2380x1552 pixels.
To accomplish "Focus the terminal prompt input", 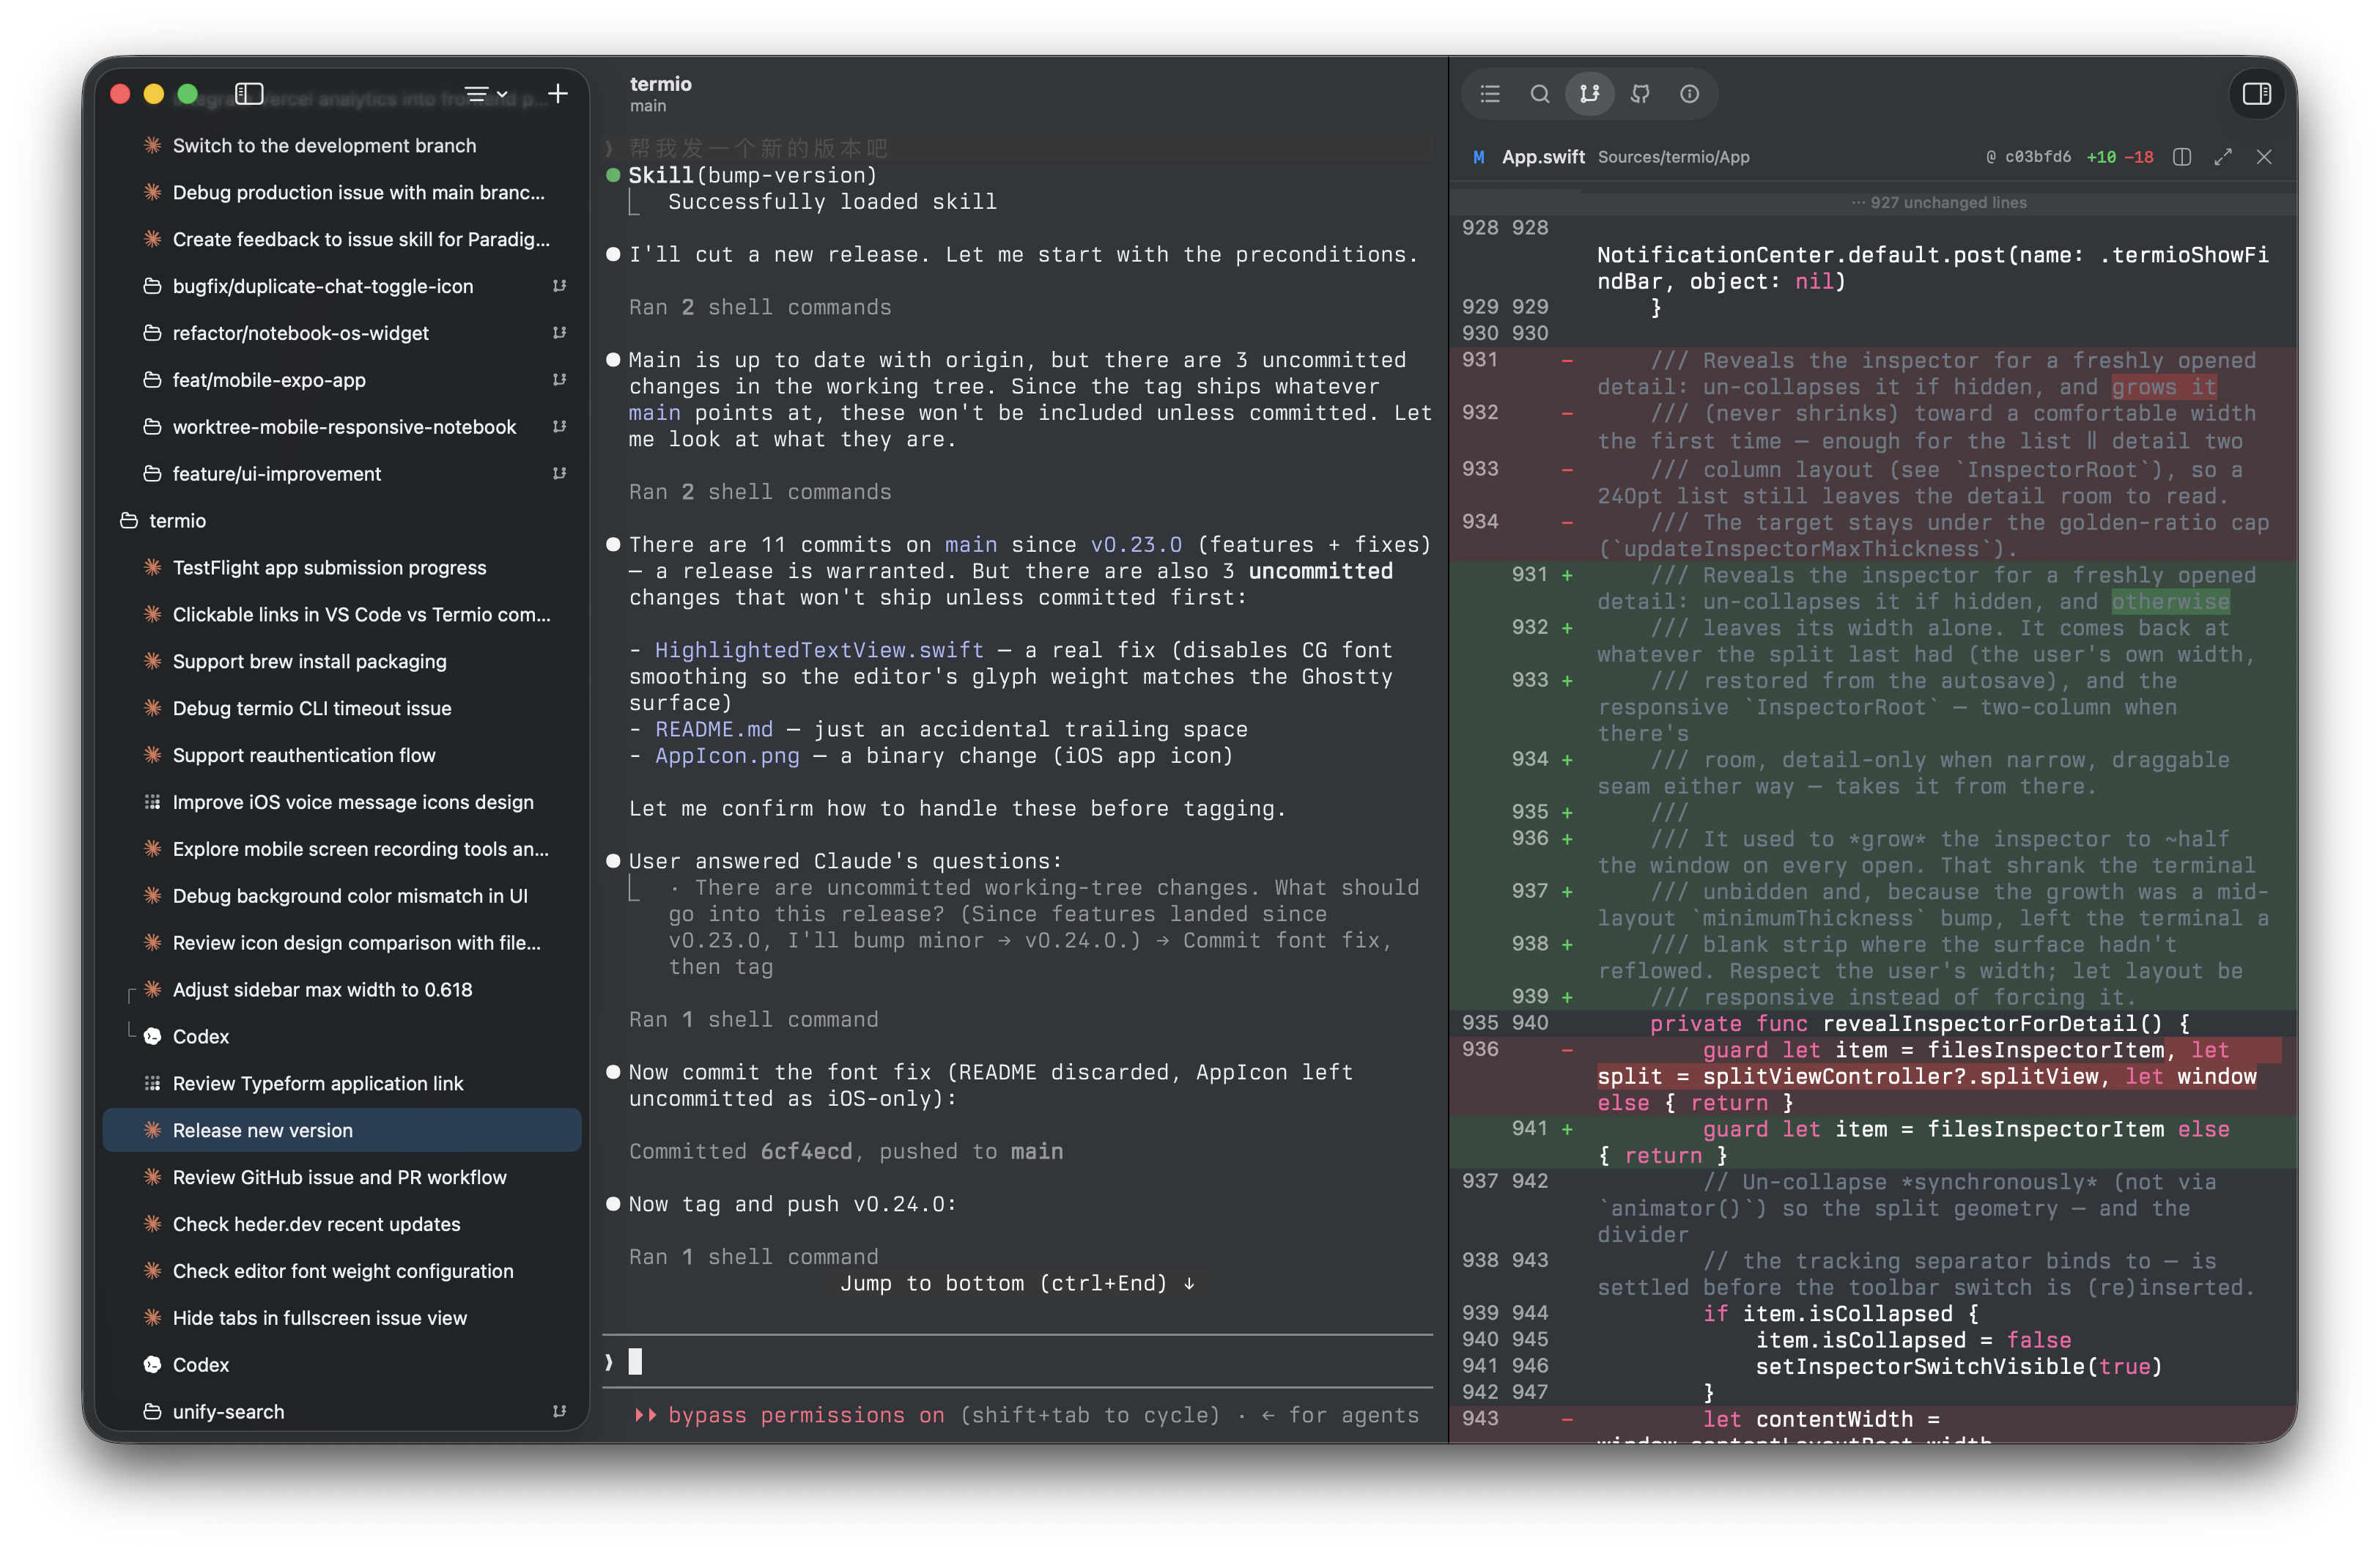I will tap(1018, 1361).
